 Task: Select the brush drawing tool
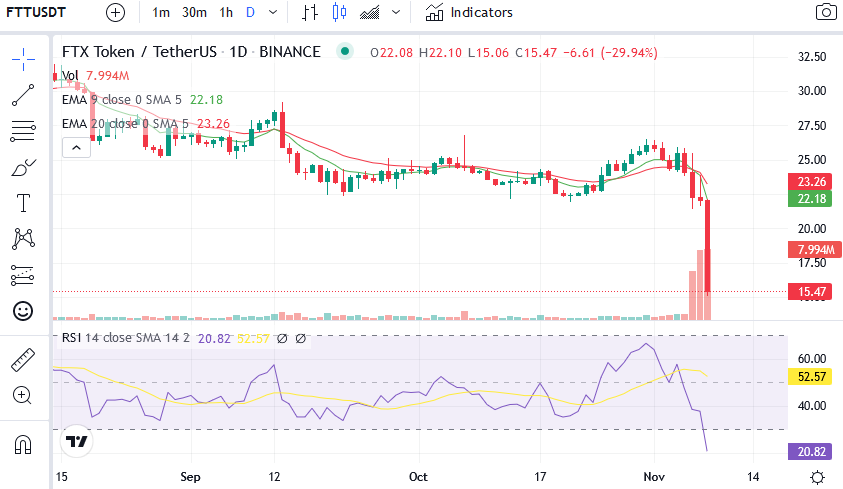pos(23,167)
